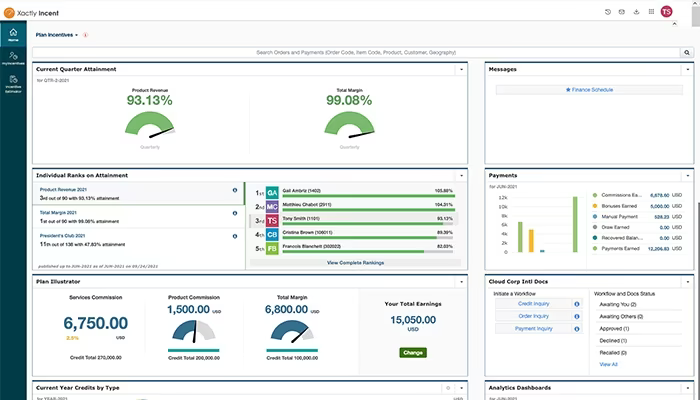This screenshot has width=700, height=400.
Task: Click the download icon in header
Action: [636, 12]
